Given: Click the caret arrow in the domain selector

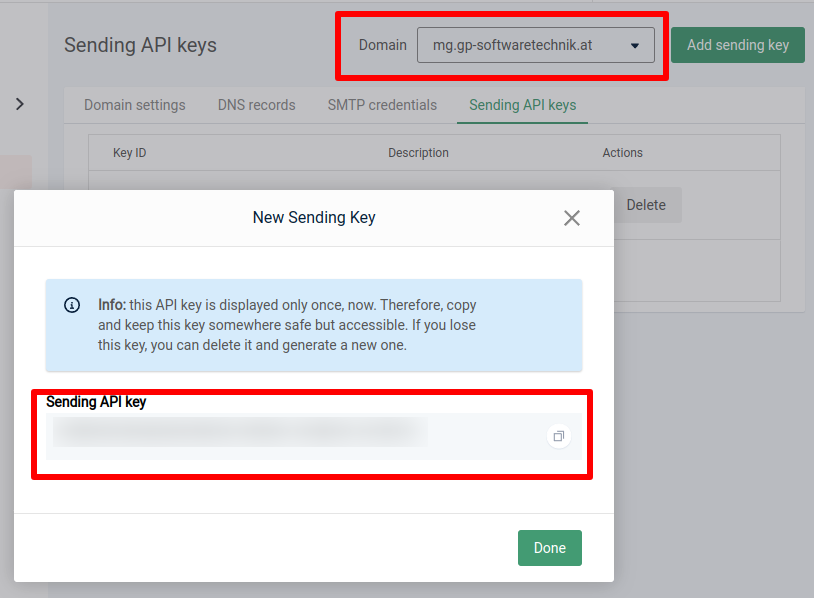Looking at the screenshot, I should [x=635, y=46].
